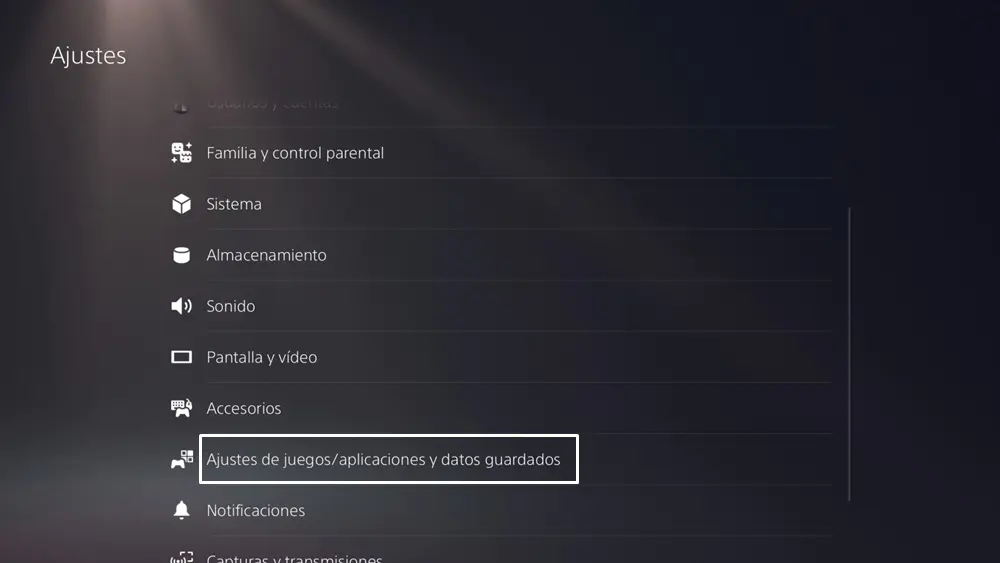Image resolution: width=1000 pixels, height=563 pixels.
Task: Click the Sistema cube icon
Action: point(182,204)
